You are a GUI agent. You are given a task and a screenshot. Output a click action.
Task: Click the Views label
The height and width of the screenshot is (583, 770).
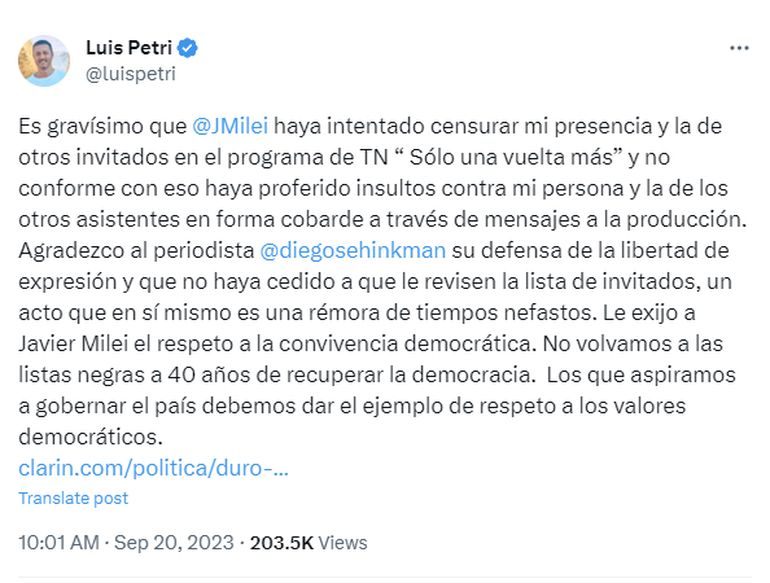click(x=343, y=543)
